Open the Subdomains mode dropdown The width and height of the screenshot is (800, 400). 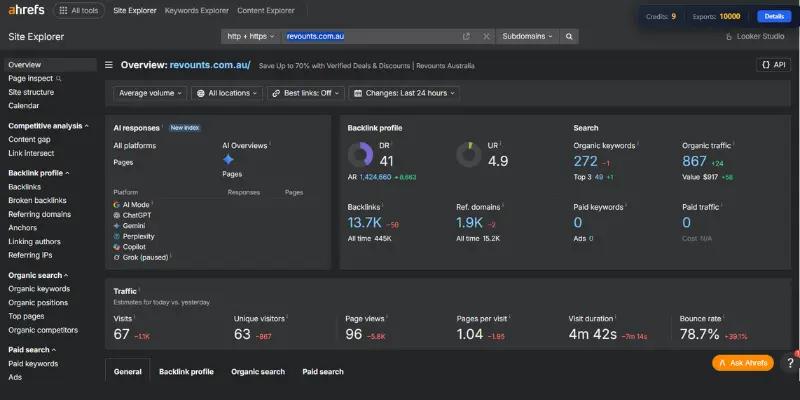[x=527, y=36]
